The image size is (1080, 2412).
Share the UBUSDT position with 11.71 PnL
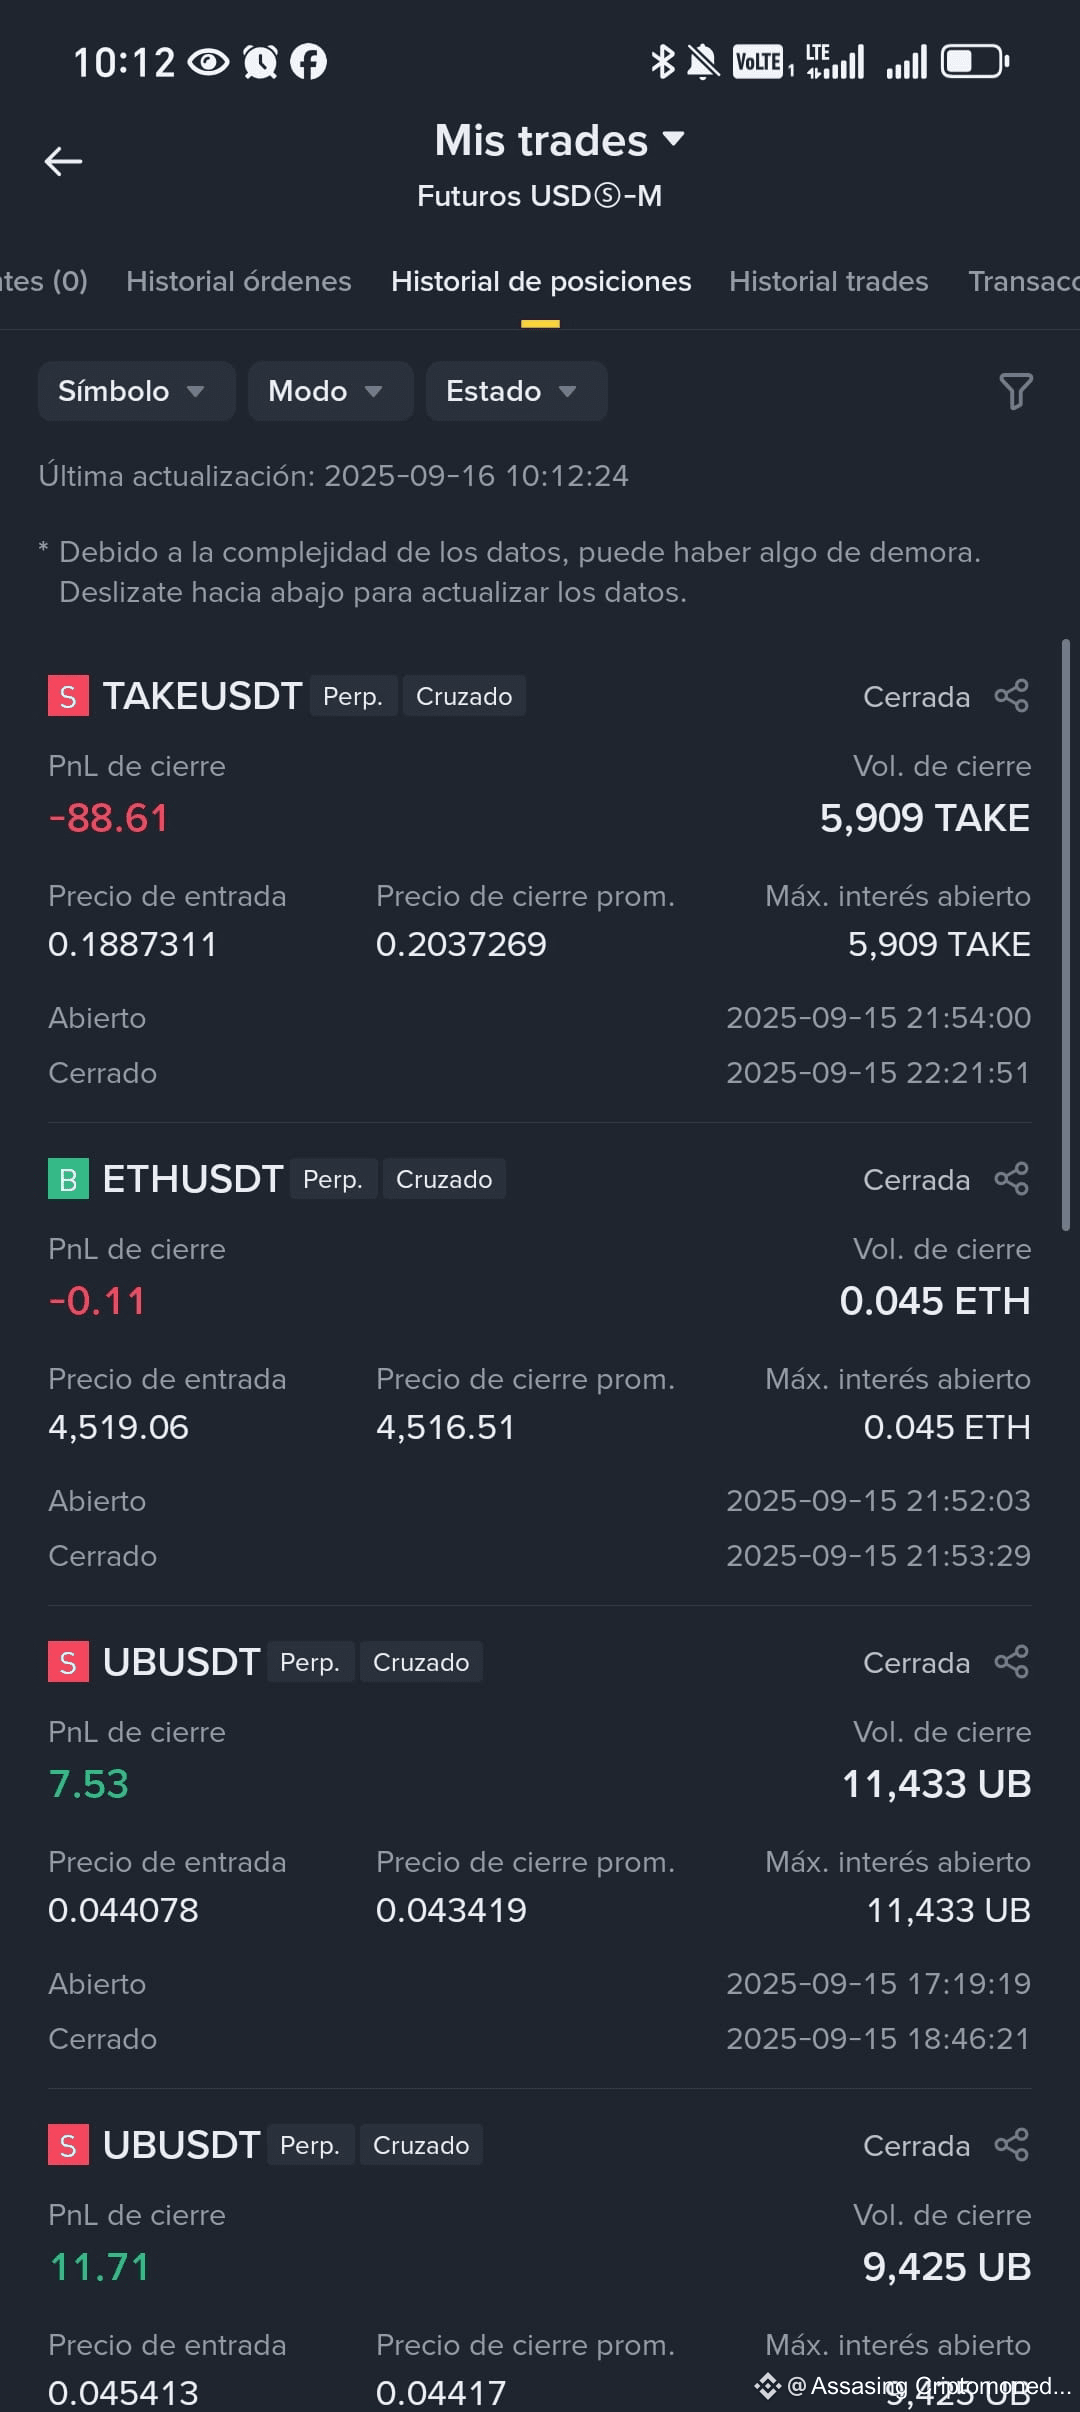click(1012, 2145)
